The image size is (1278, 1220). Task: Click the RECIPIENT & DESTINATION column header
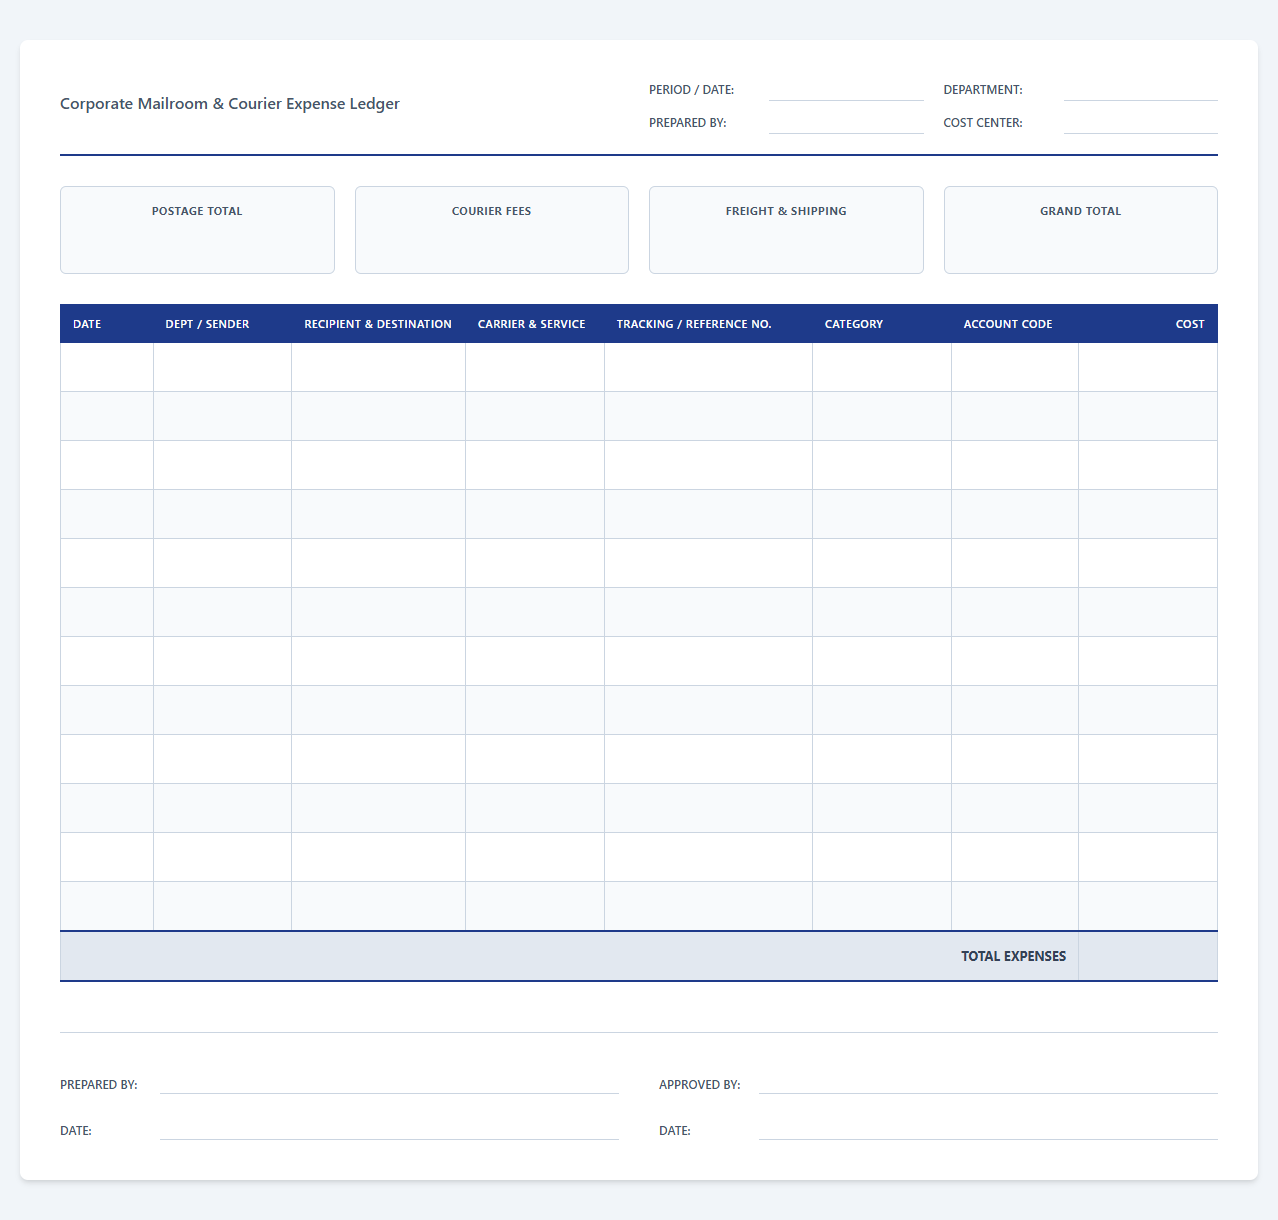coord(378,324)
